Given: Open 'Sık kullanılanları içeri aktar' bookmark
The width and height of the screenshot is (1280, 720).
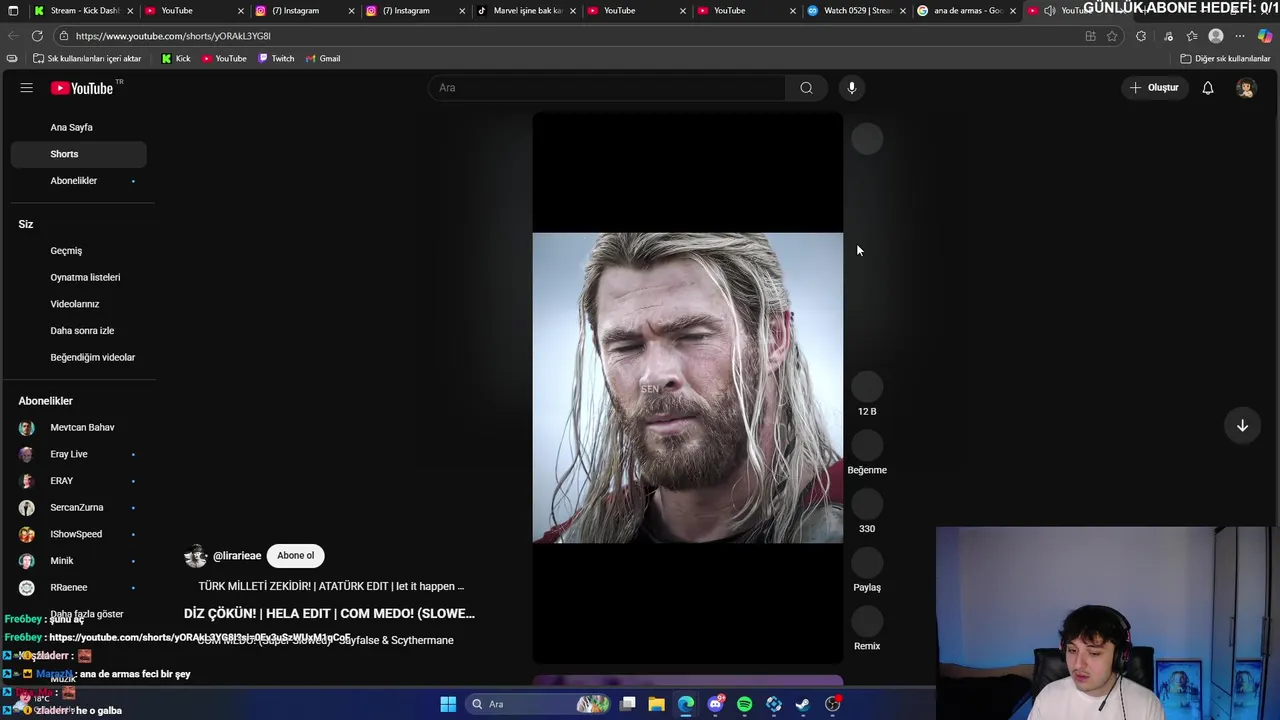Looking at the screenshot, I should pyautogui.click(x=87, y=59).
